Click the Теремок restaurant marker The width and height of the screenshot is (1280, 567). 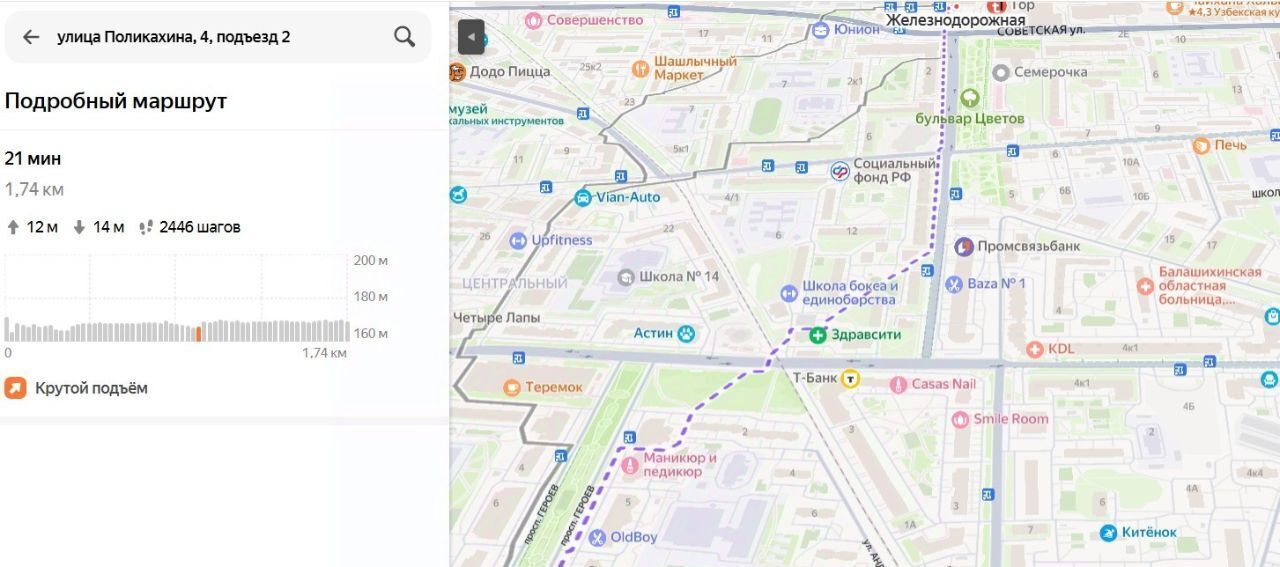click(x=512, y=387)
